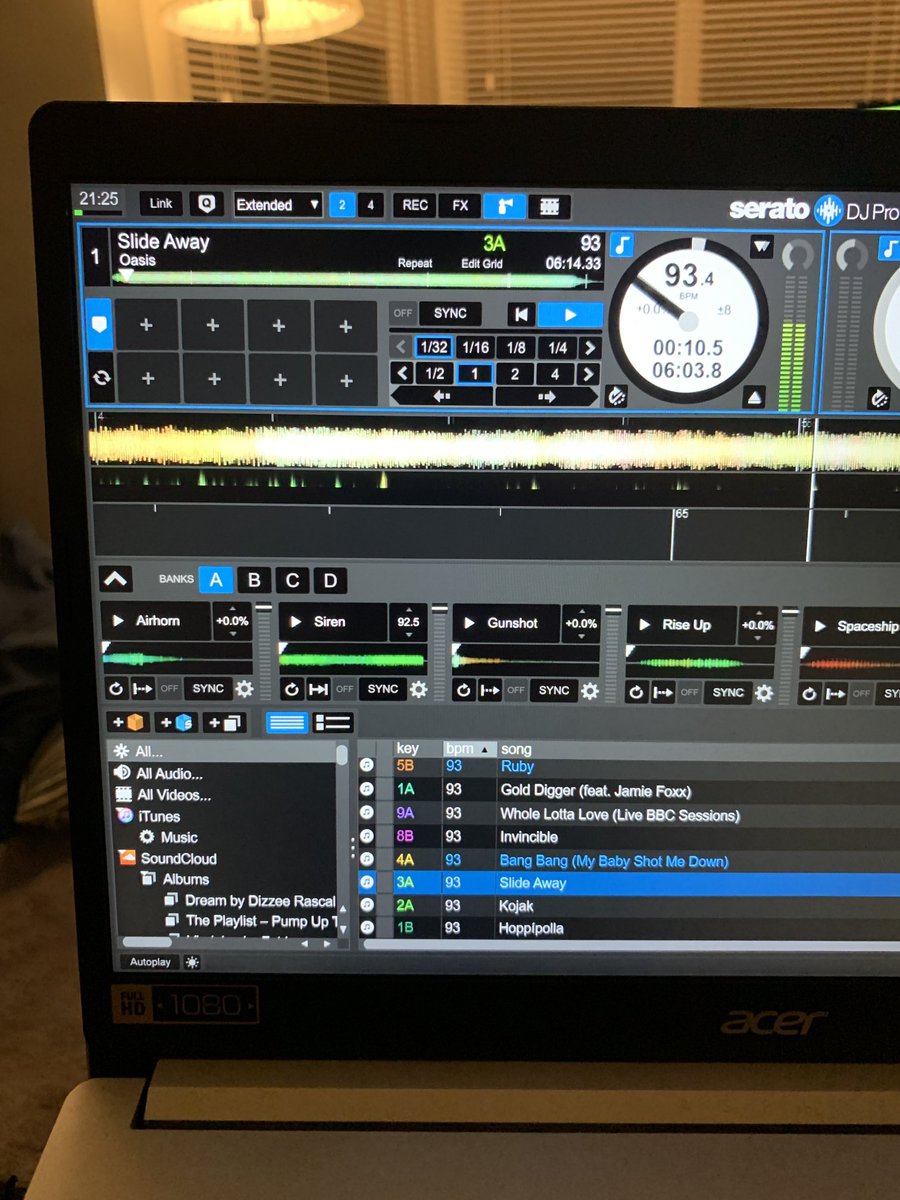The image size is (900, 1200).
Task: Open the settings gear on the Siren sample slot
Action: [x=417, y=690]
